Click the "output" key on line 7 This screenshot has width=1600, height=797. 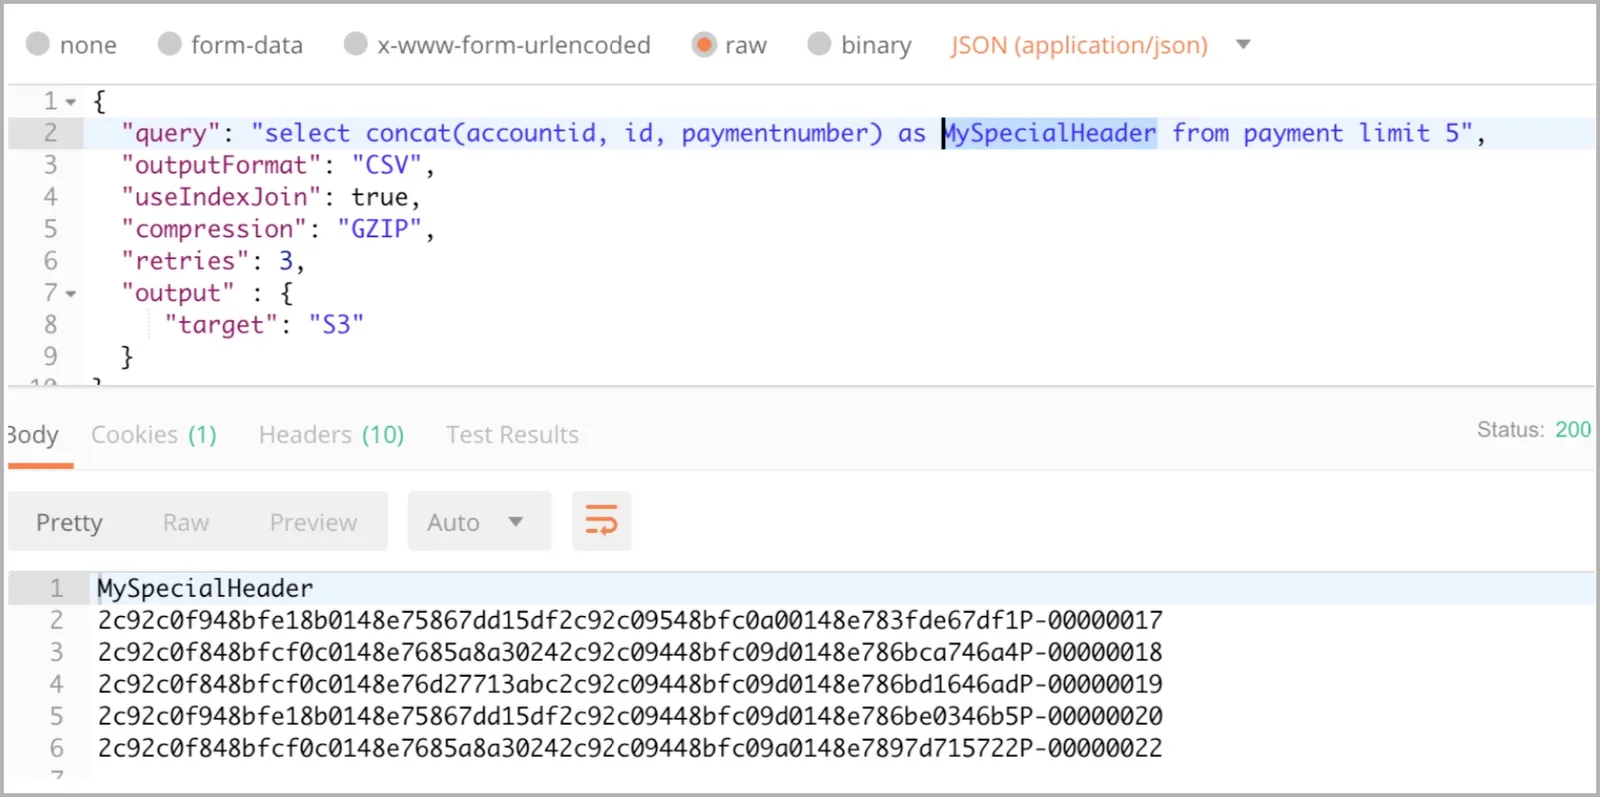[x=178, y=293]
